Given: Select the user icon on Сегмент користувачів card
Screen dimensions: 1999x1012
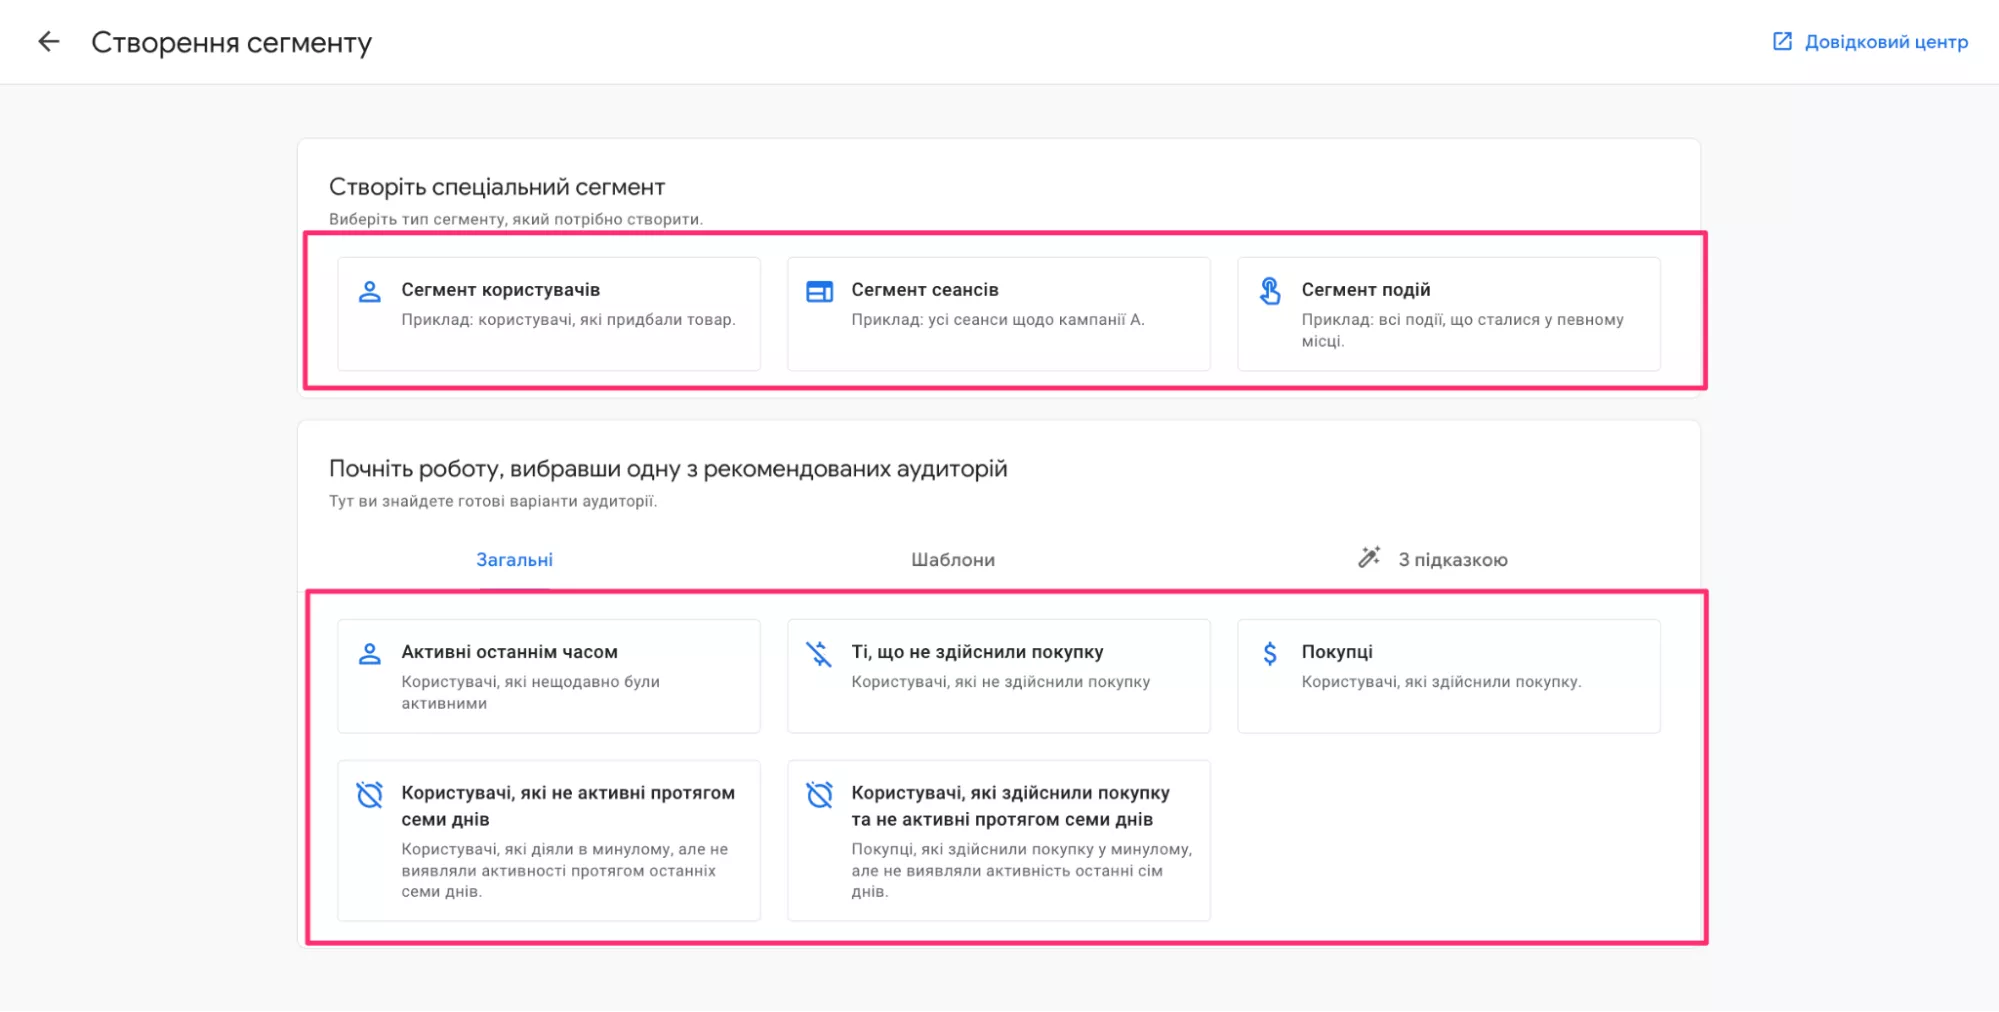Looking at the screenshot, I should pos(370,291).
